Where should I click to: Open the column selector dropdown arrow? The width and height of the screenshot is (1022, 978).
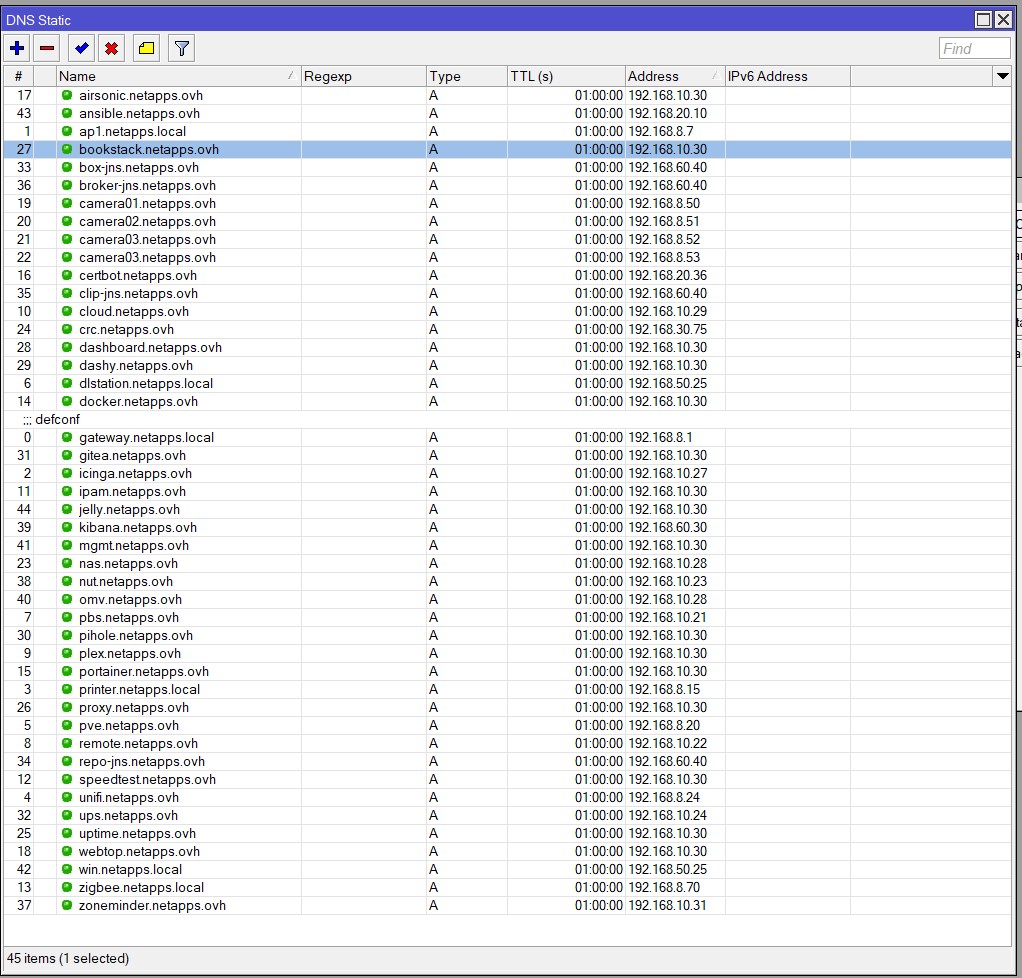[x=1002, y=76]
